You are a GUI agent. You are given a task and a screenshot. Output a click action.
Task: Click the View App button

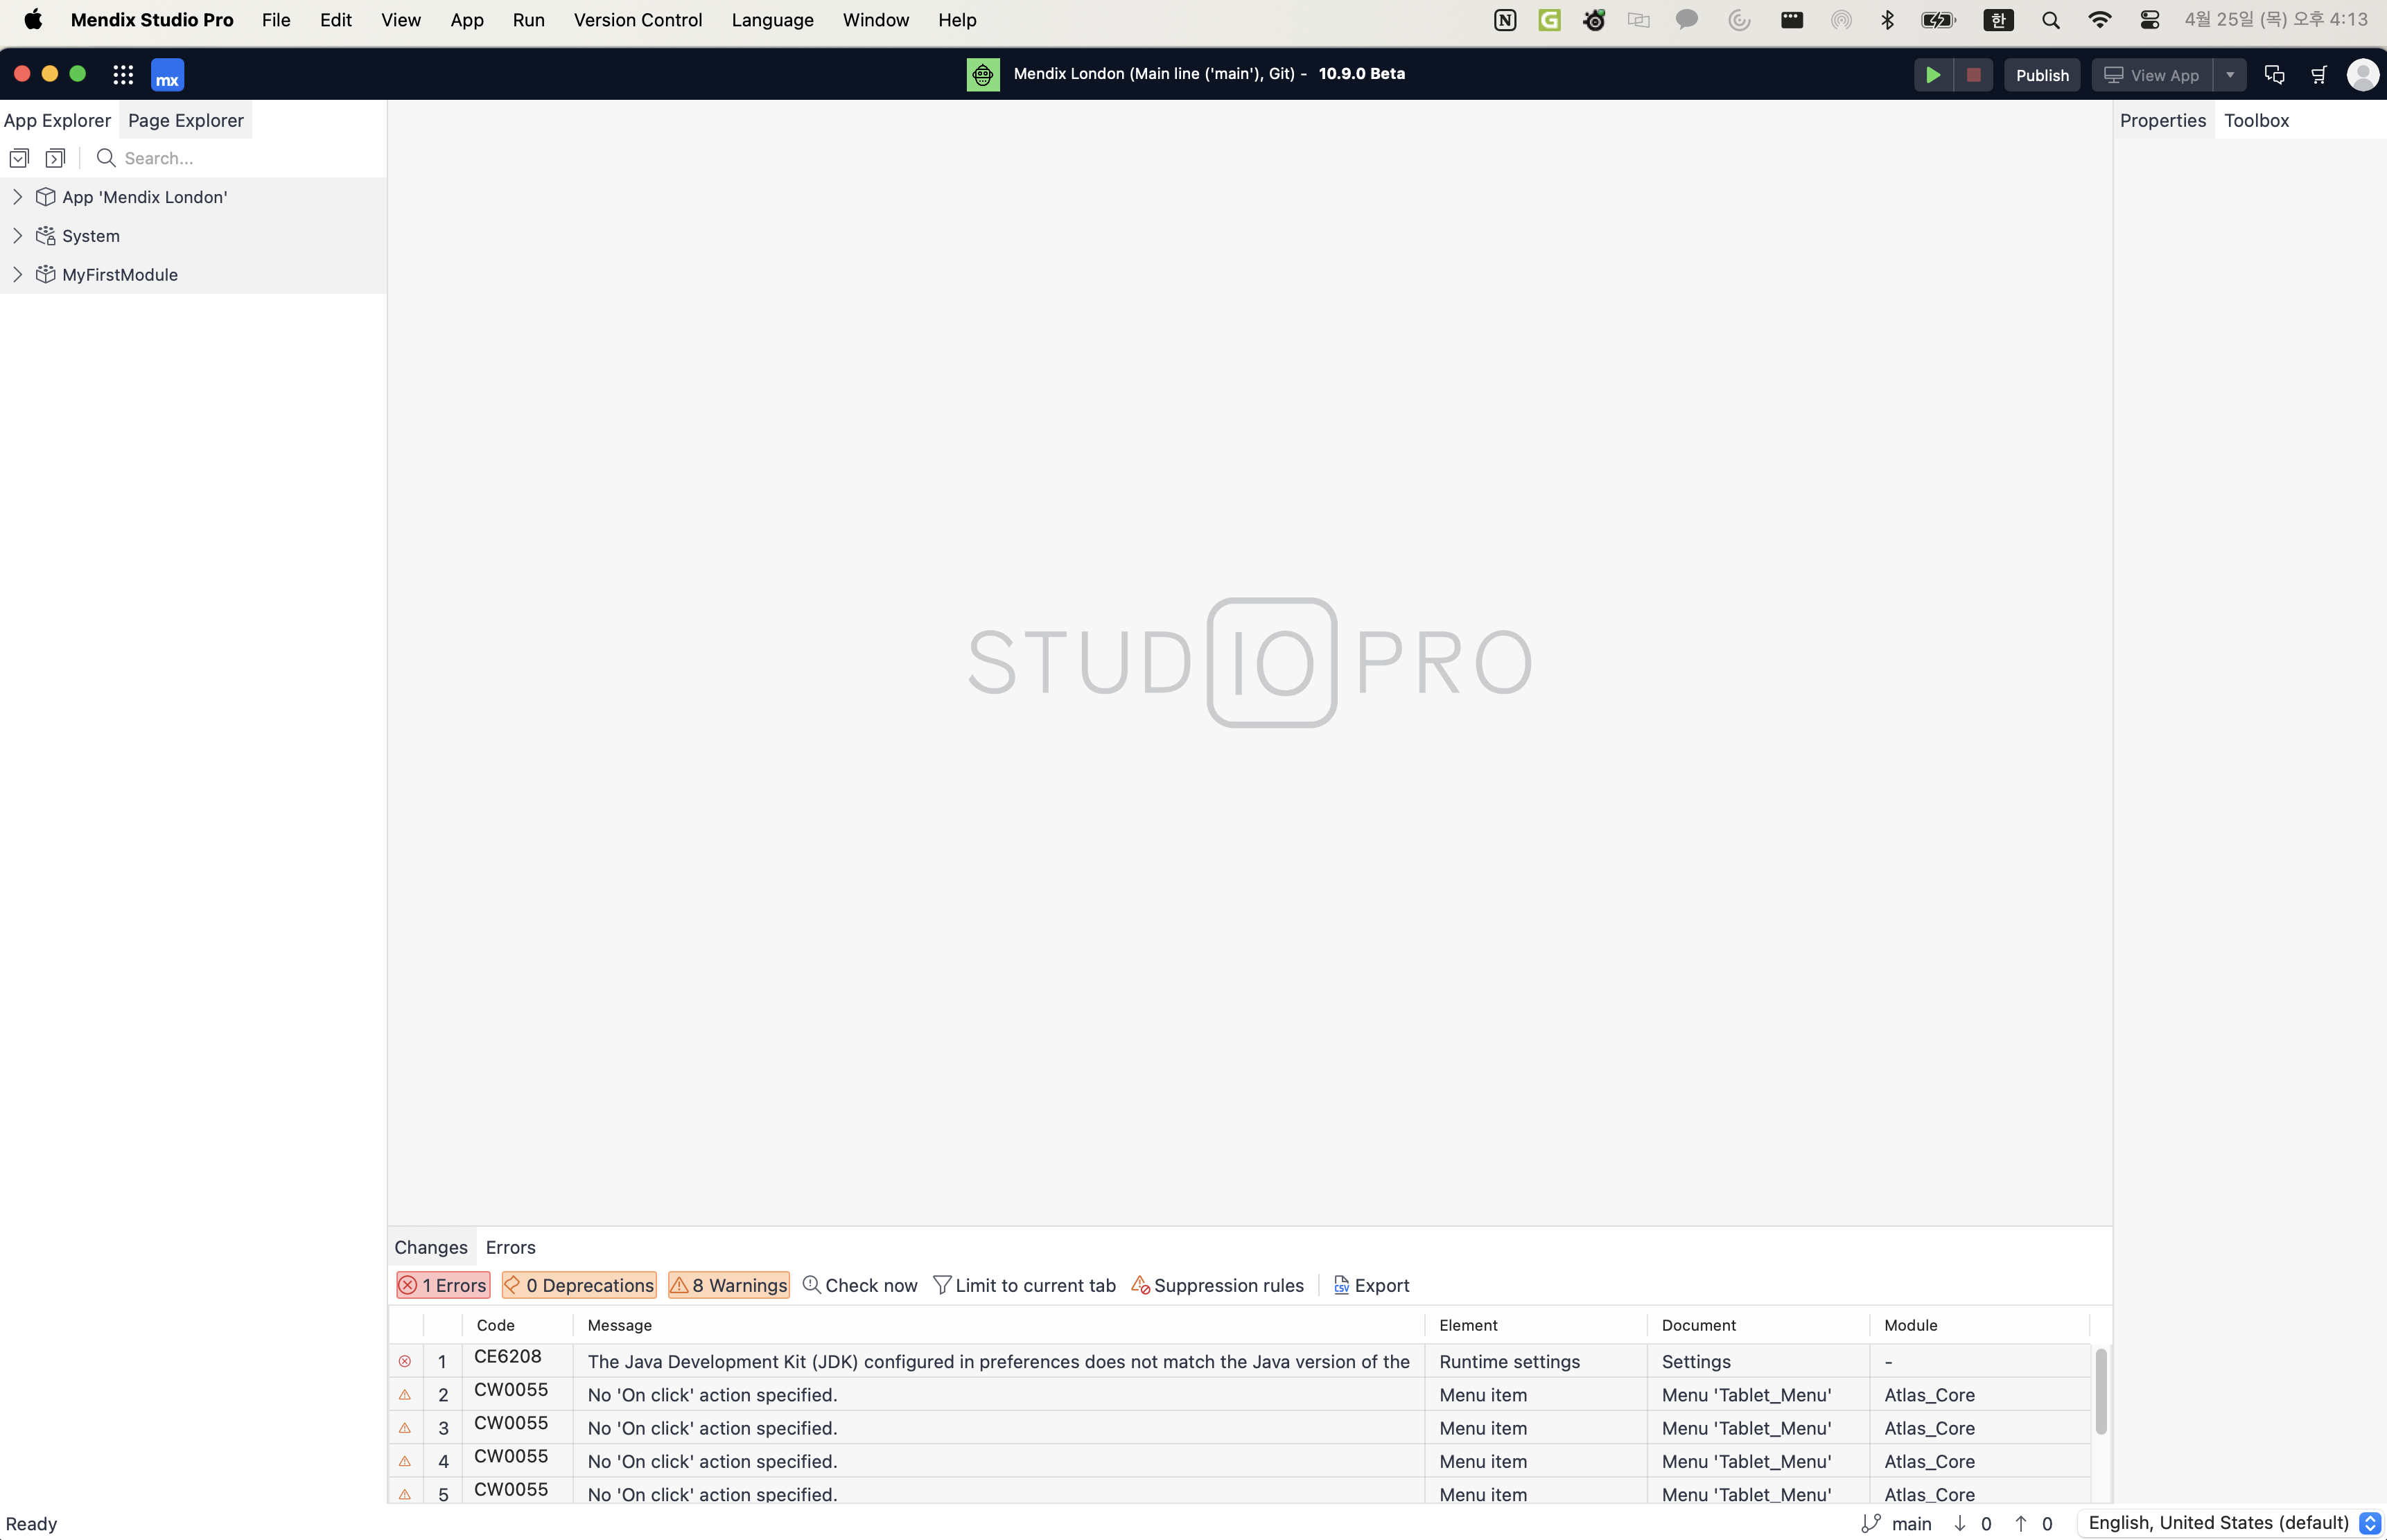(x=2152, y=75)
